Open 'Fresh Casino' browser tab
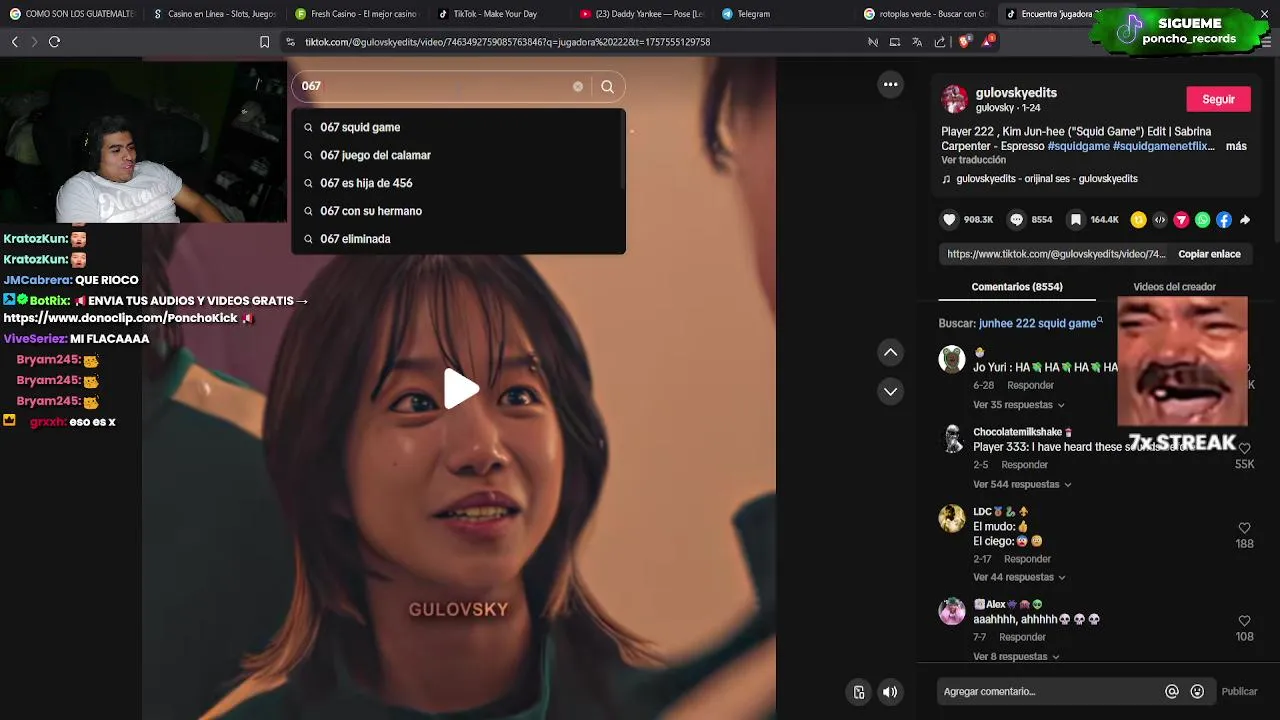 [356, 14]
